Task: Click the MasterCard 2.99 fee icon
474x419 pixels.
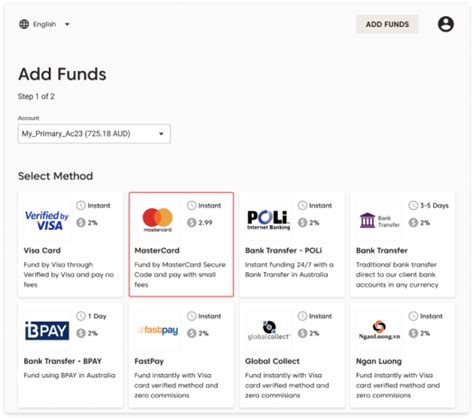Action: pos(192,222)
